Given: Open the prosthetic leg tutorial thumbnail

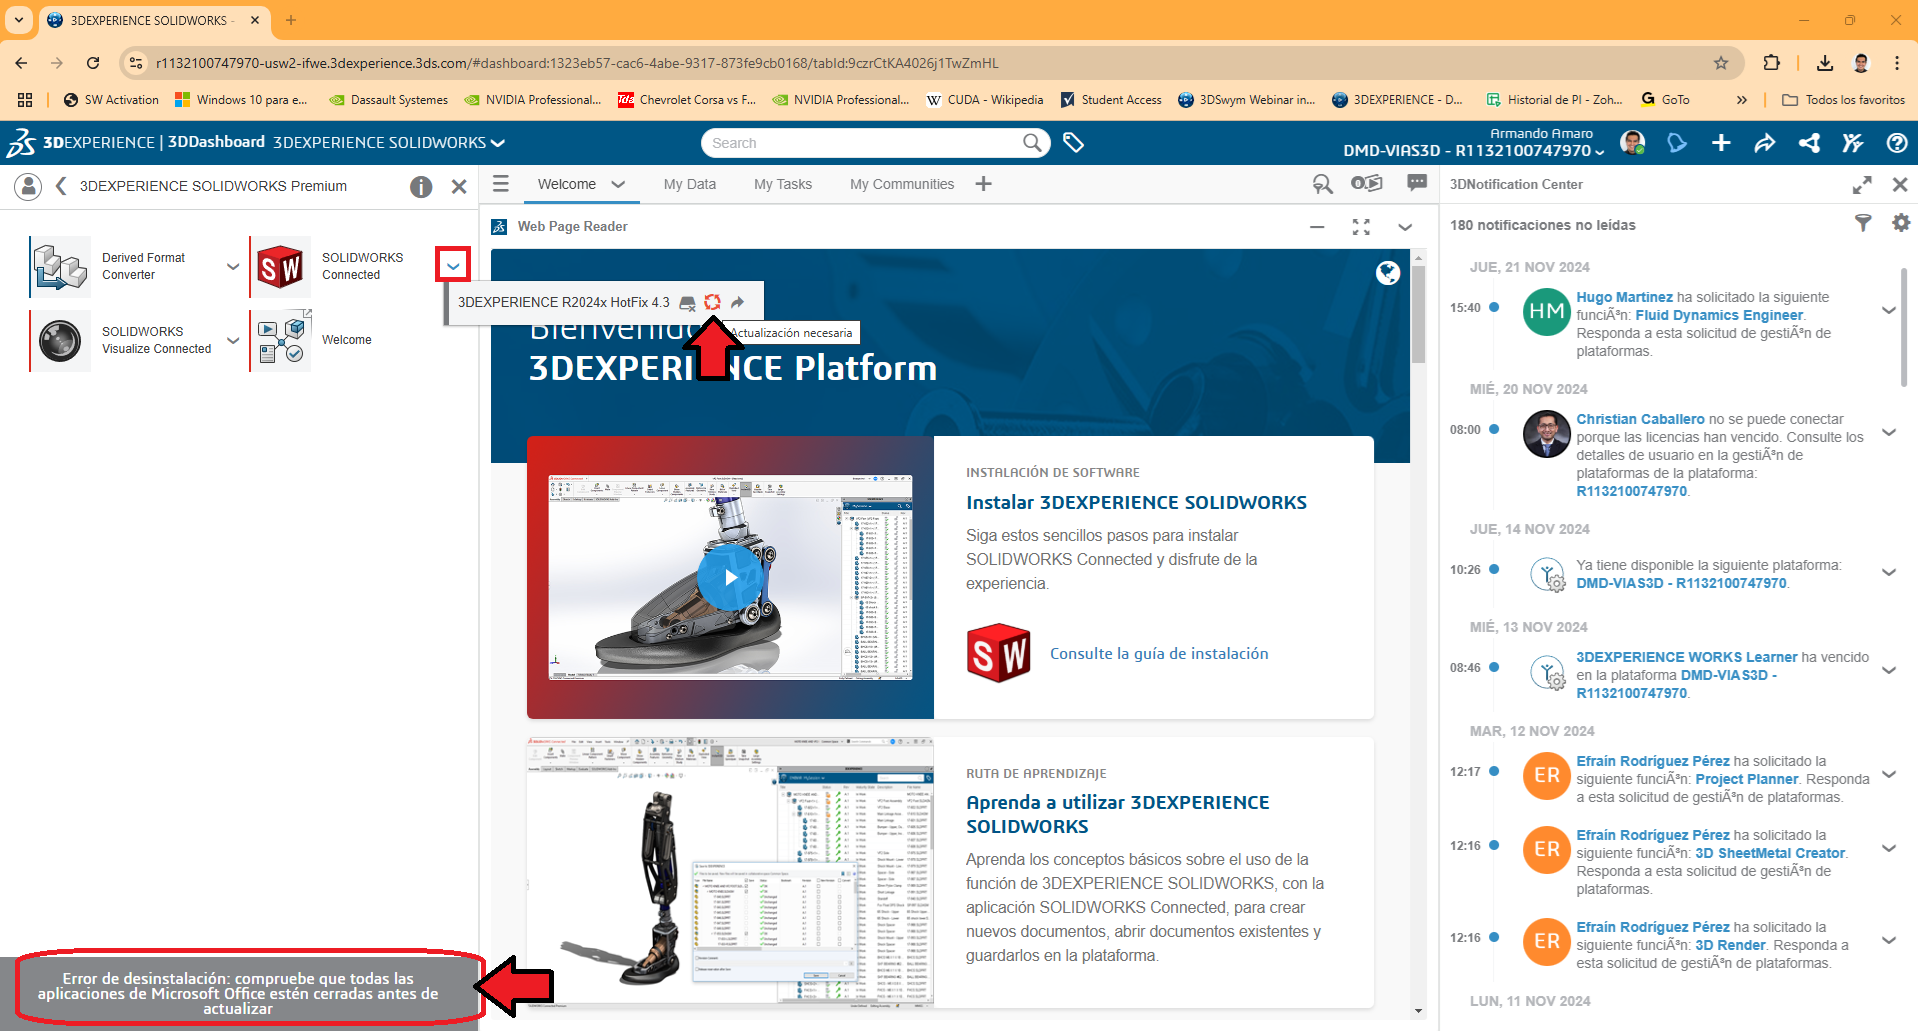Looking at the screenshot, I should (730, 872).
